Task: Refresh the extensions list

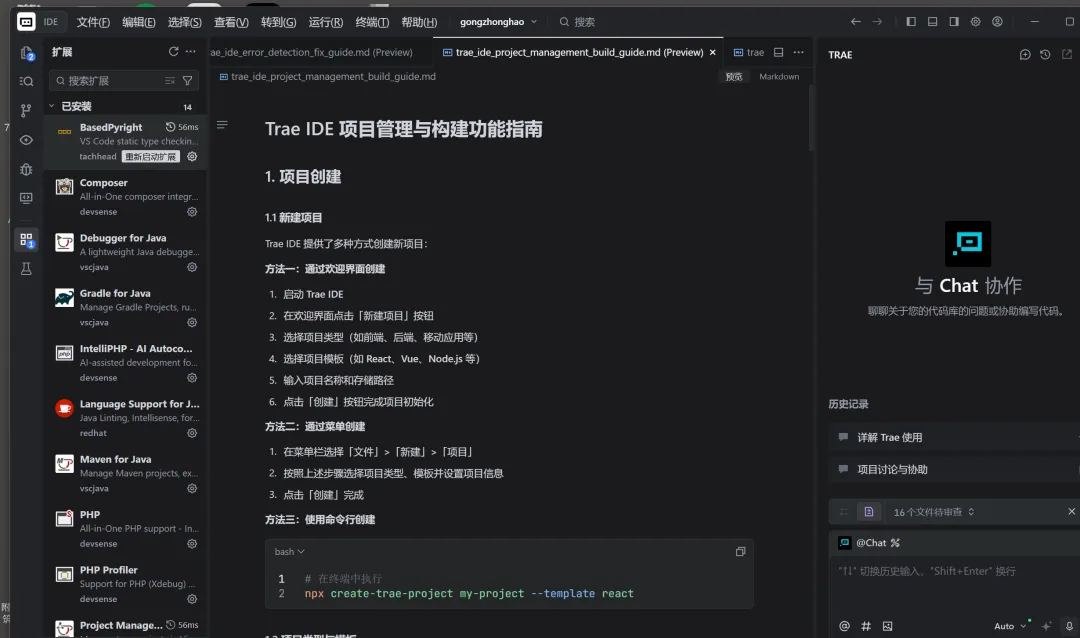Action: pyautogui.click(x=174, y=52)
